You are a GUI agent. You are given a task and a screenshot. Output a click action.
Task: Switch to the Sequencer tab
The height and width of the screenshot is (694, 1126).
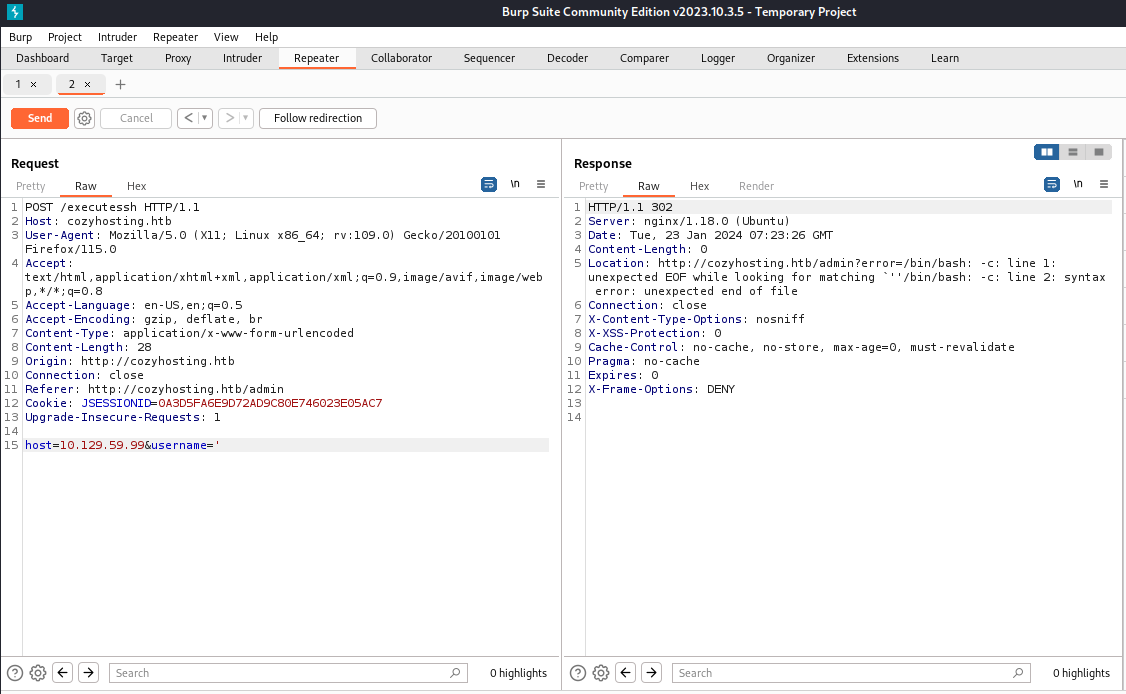click(489, 58)
